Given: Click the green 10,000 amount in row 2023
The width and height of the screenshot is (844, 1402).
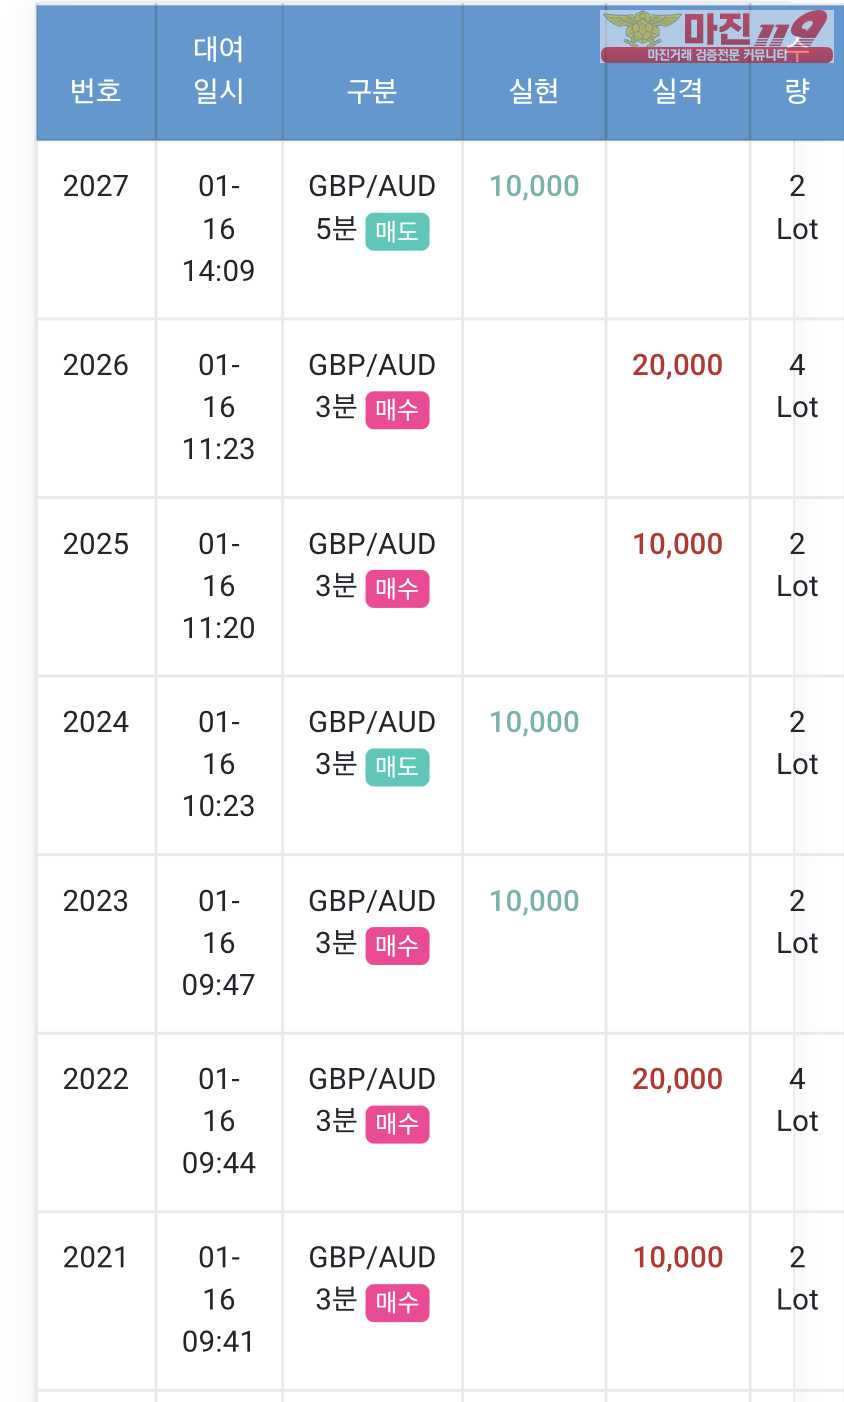Looking at the screenshot, I should tap(534, 901).
